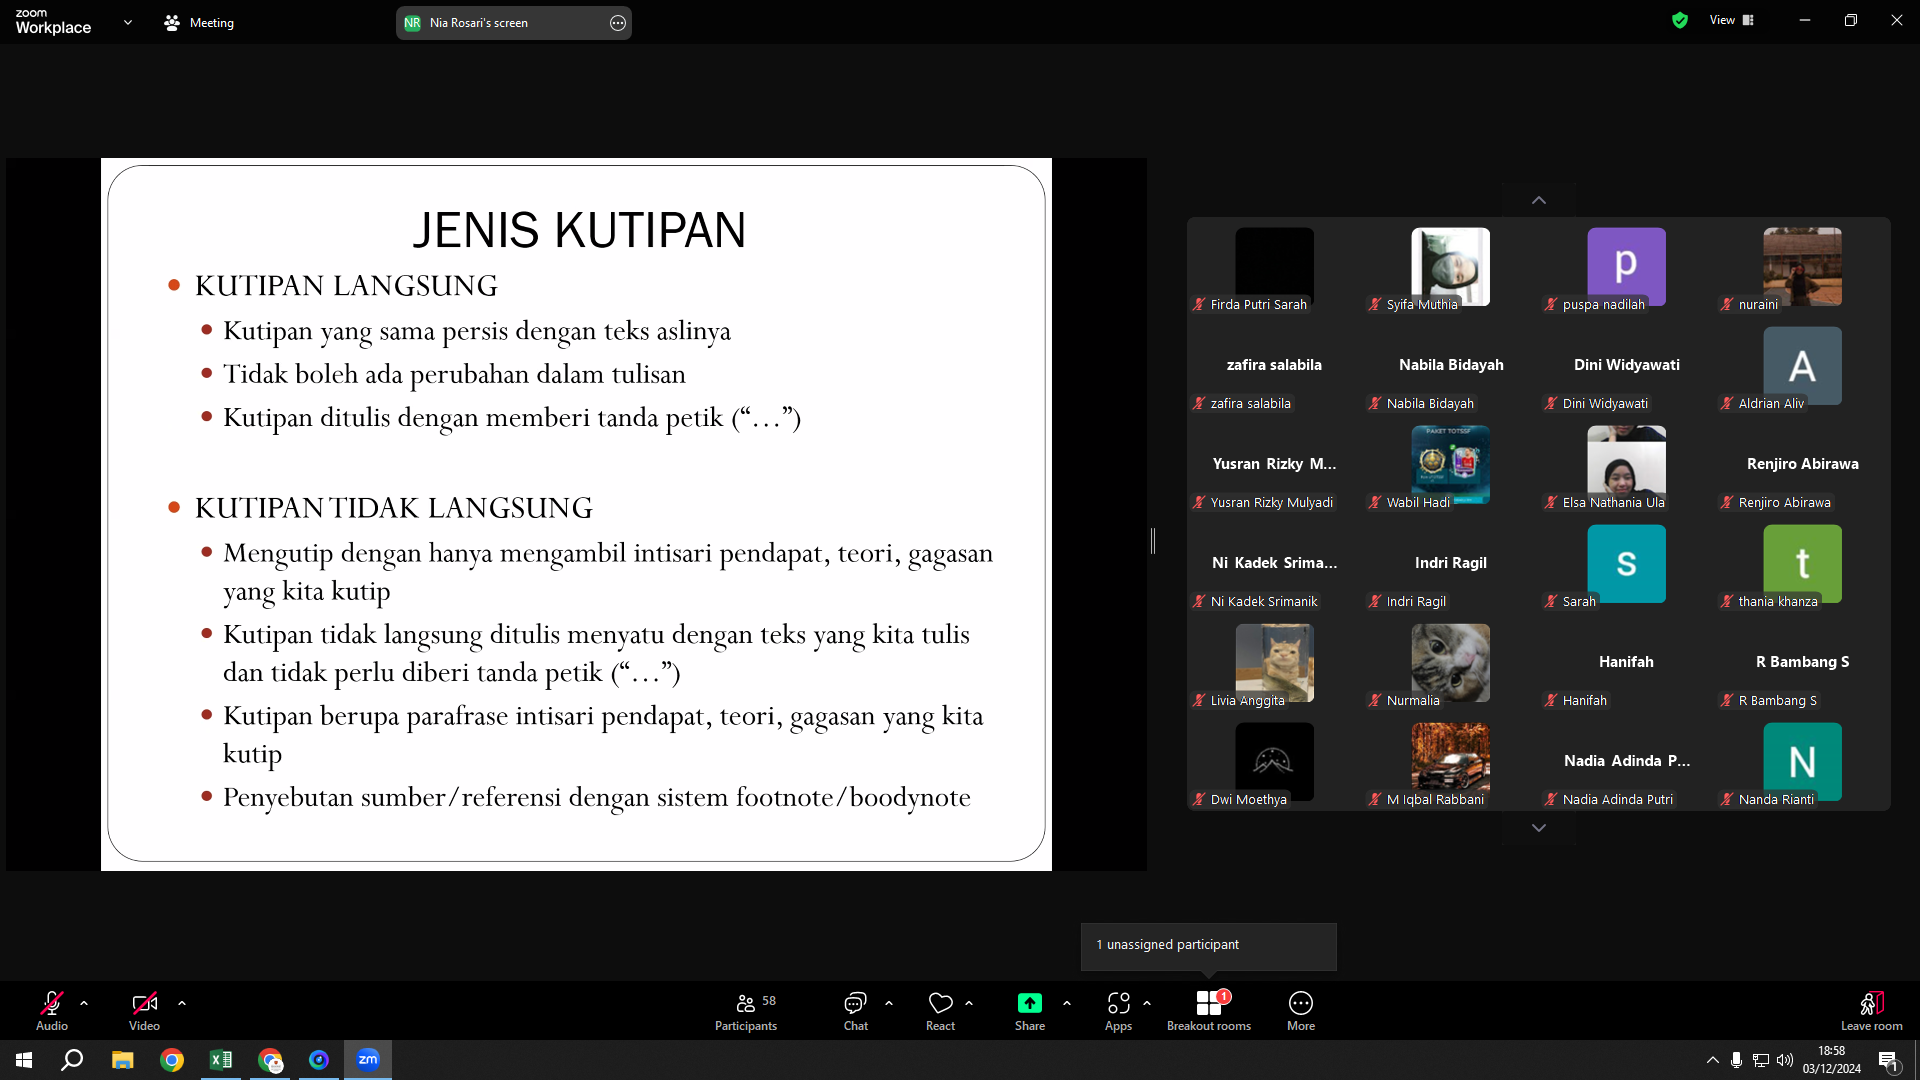Viewport: 1920px width, 1080px height.
Task: Select Dwi Moethya's video tile
Action: [1275, 762]
